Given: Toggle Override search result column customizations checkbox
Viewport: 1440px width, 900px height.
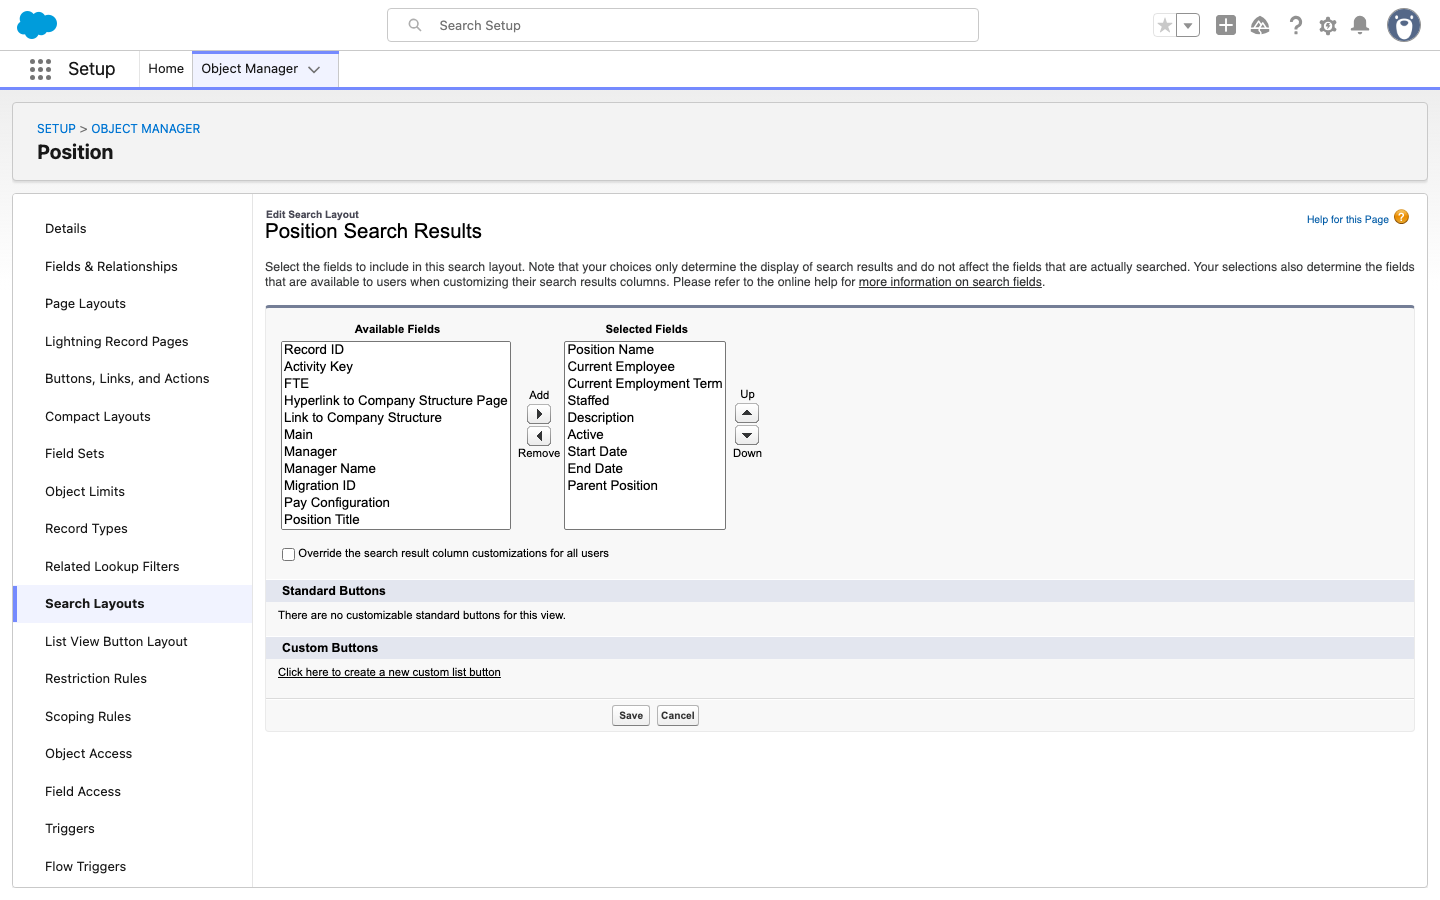Looking at the screenshot, I should (288, 554).
